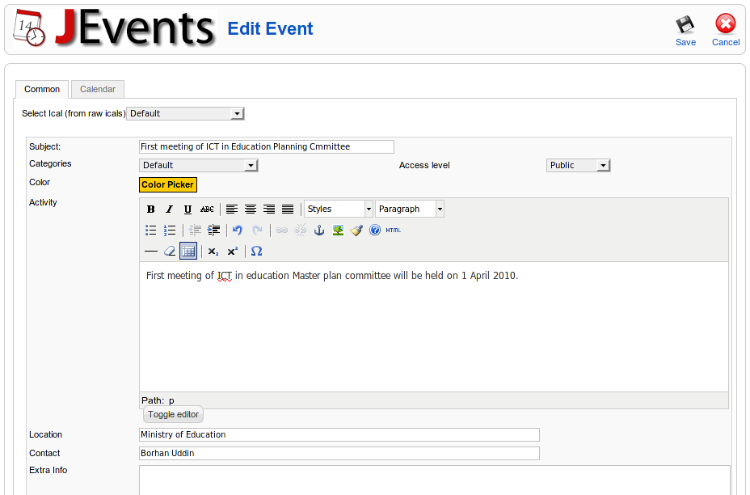
Task: Insert an ordered numbered list
Action: [x=169, y=230]
